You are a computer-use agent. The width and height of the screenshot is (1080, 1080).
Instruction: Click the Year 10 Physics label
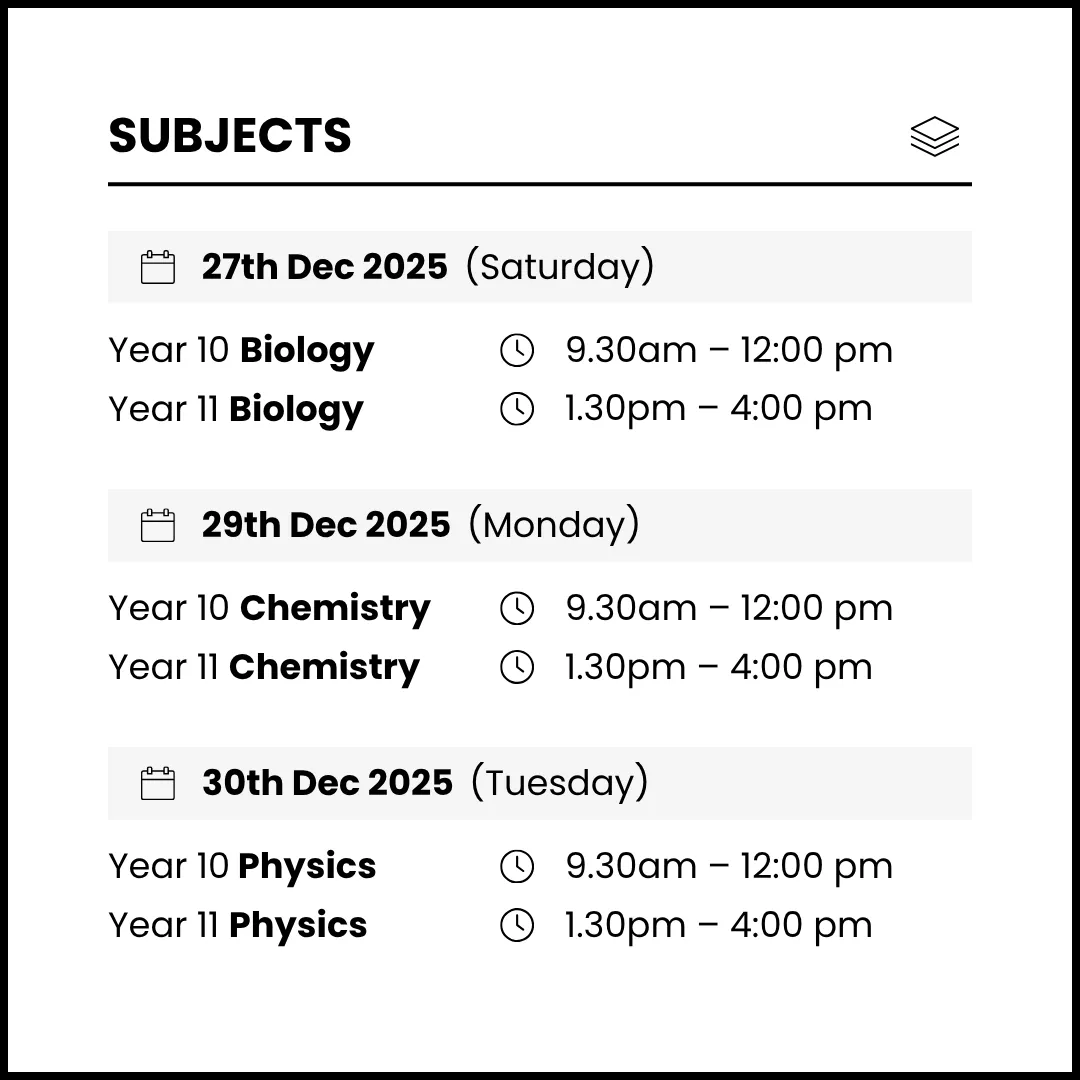[242, 866]
